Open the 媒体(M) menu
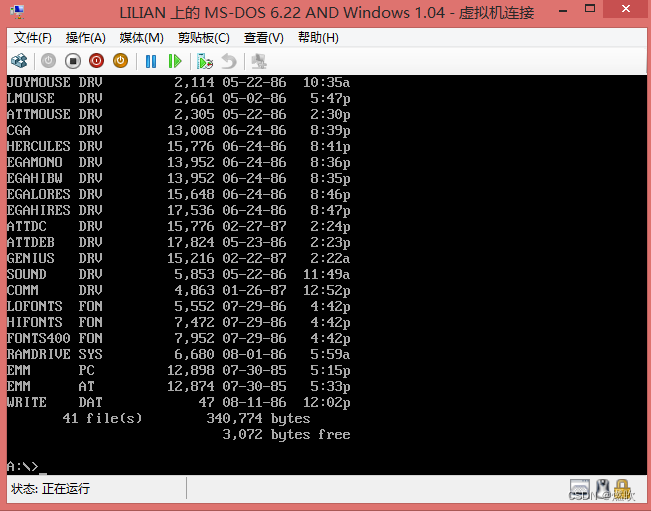This screenshot has width=651, height=511. pos(142,38)
